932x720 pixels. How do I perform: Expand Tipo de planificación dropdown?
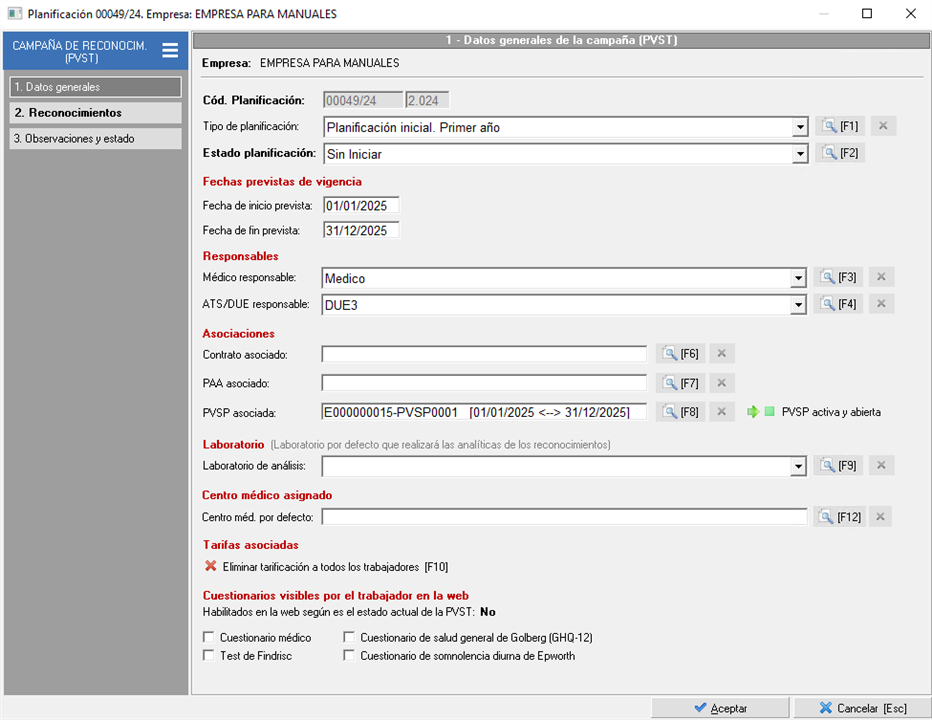click(799, 128)
